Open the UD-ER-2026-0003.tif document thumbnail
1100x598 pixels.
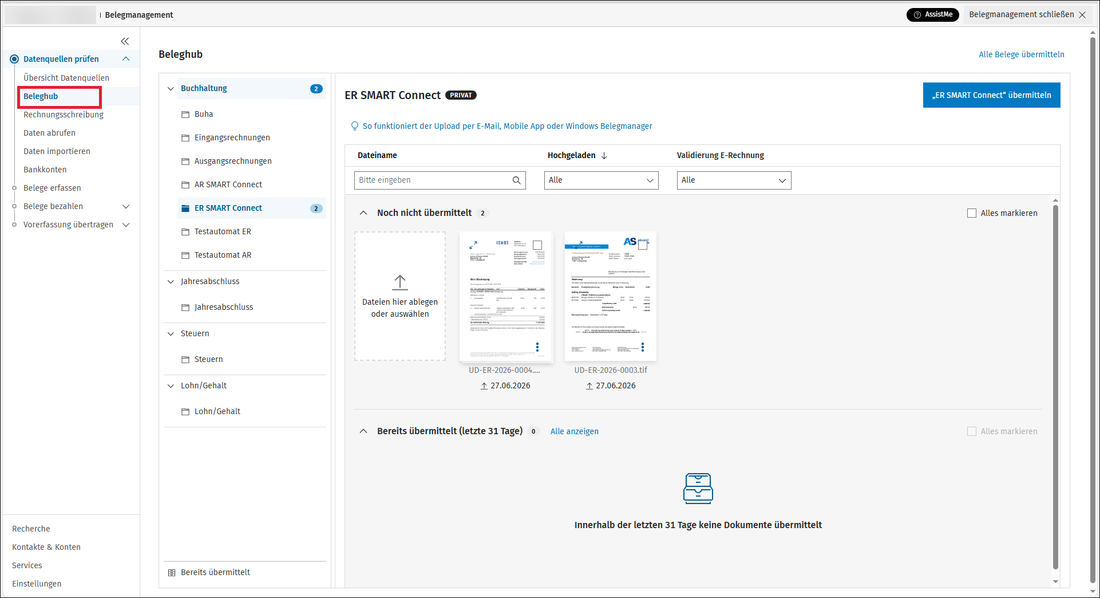tap(610, 296)
